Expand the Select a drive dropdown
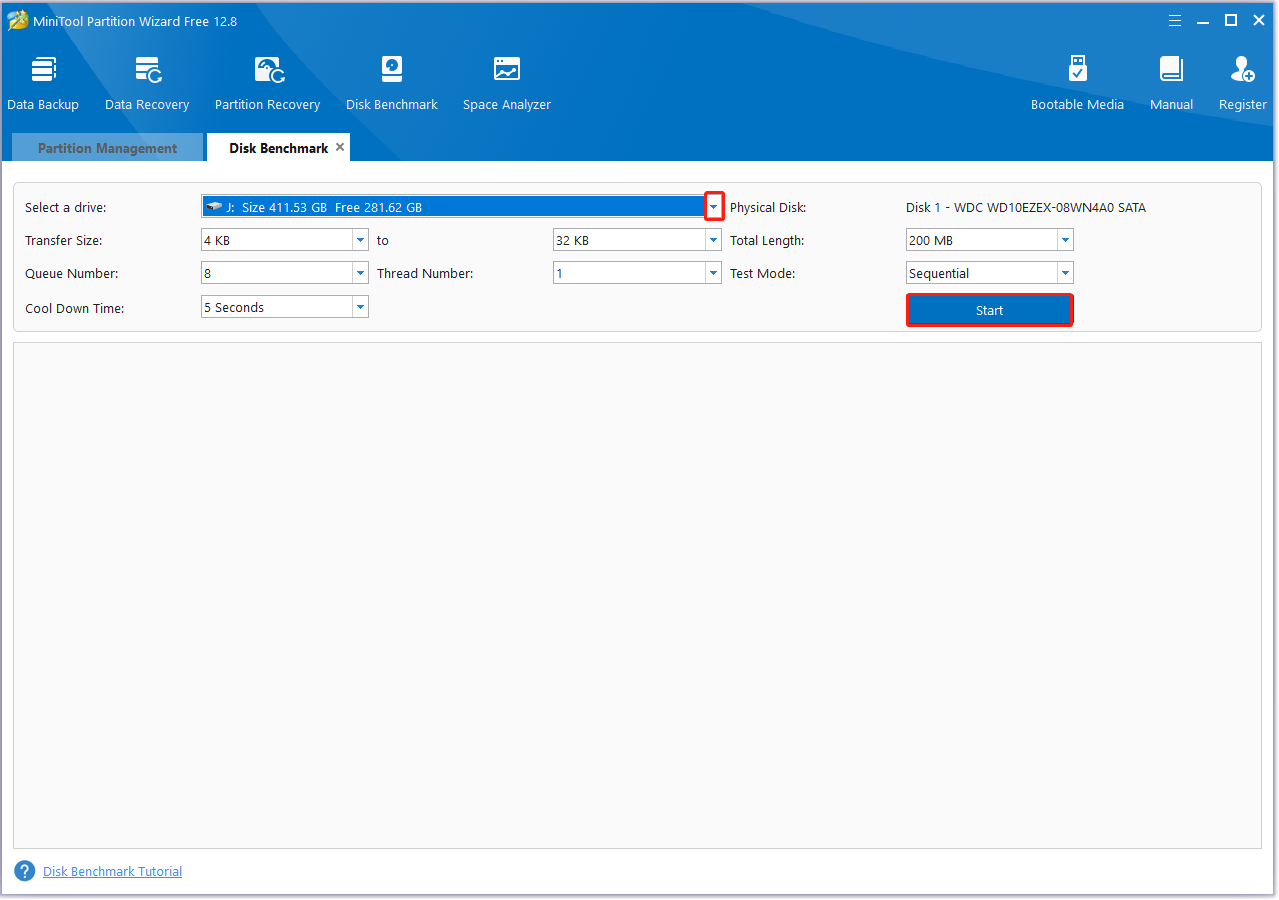This screenshot has height=900, width=1279. tap(714, 207)
